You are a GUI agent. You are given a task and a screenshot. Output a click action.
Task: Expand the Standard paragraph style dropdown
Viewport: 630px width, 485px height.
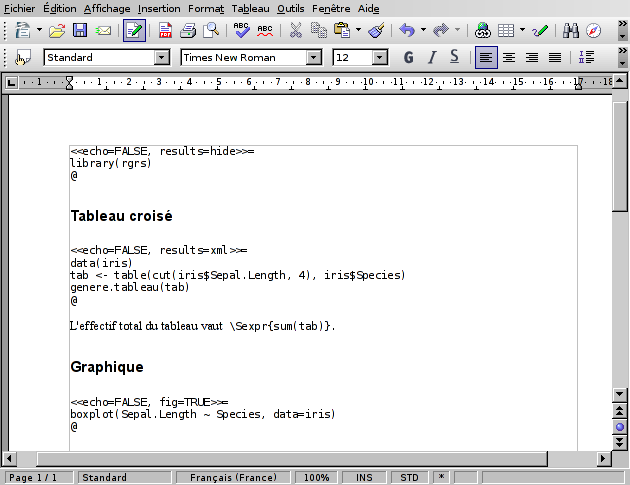161,58
